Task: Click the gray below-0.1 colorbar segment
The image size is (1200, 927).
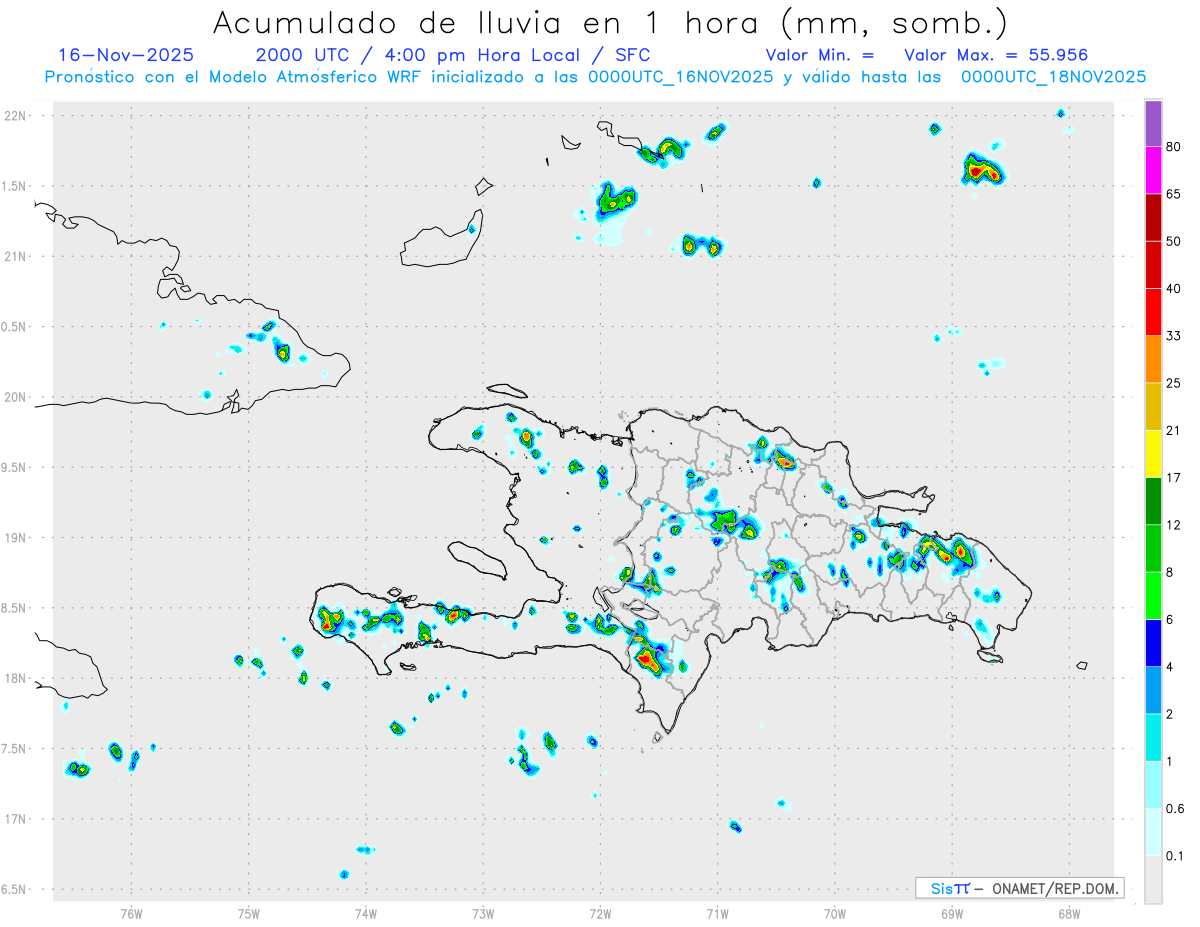Action: 1153,879
